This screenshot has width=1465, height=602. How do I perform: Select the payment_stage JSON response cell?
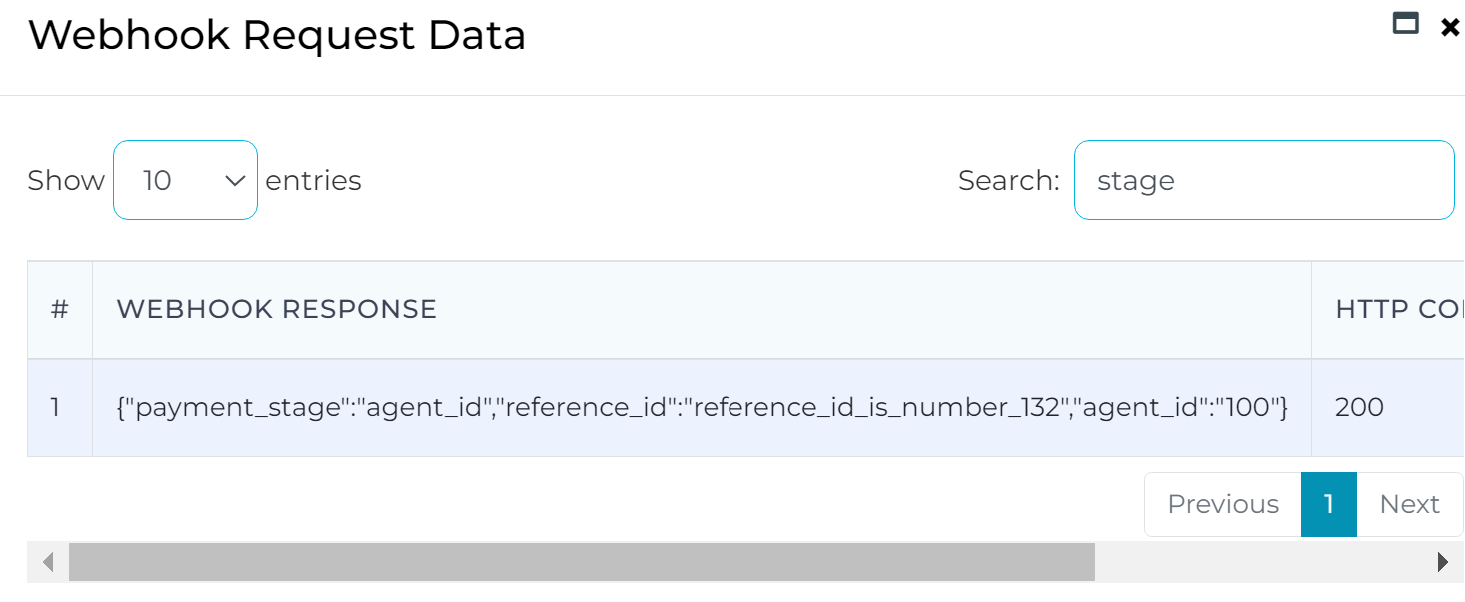702,407
